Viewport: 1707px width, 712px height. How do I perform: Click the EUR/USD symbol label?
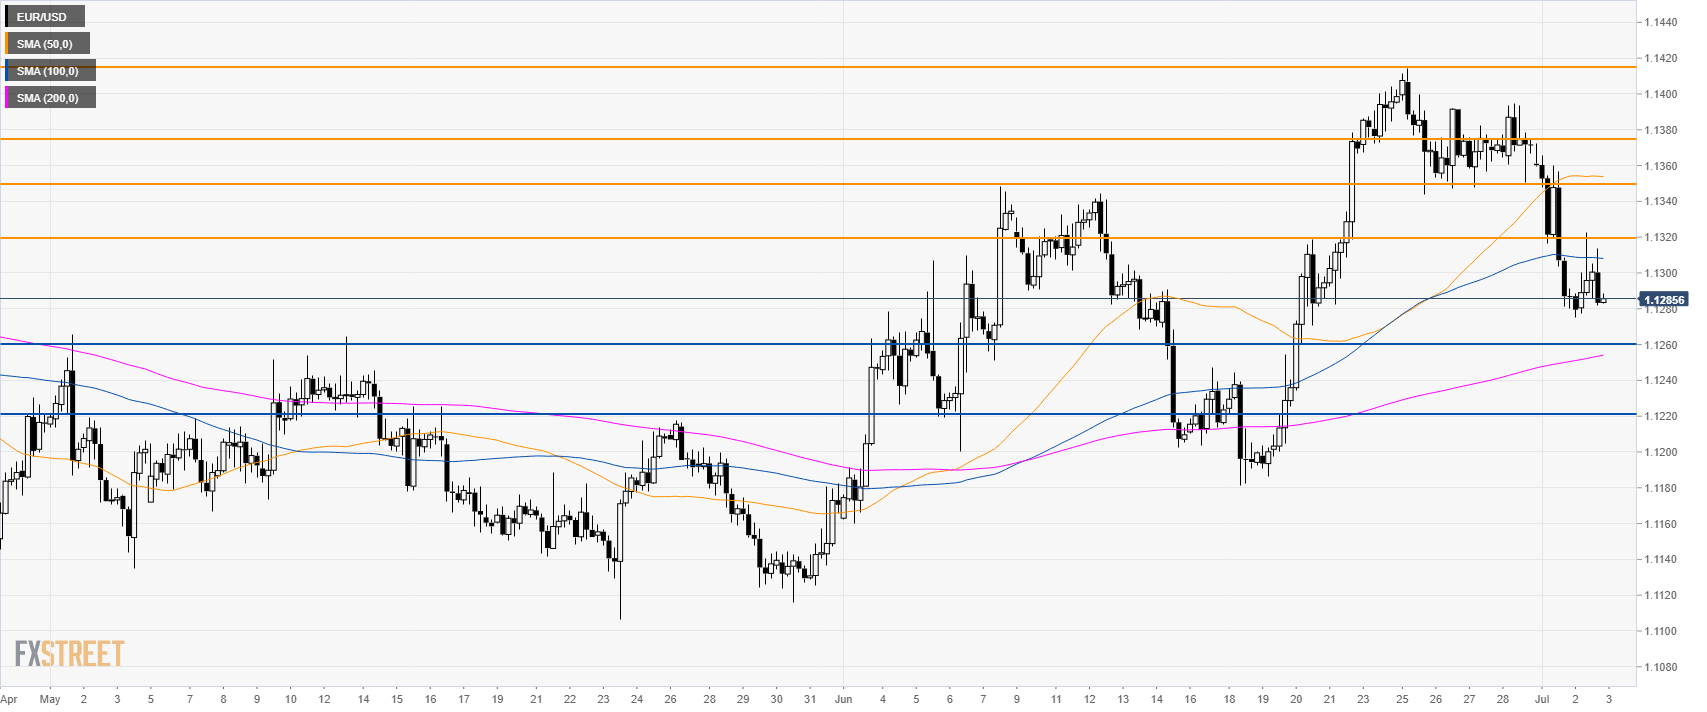(x=42, y=17)
